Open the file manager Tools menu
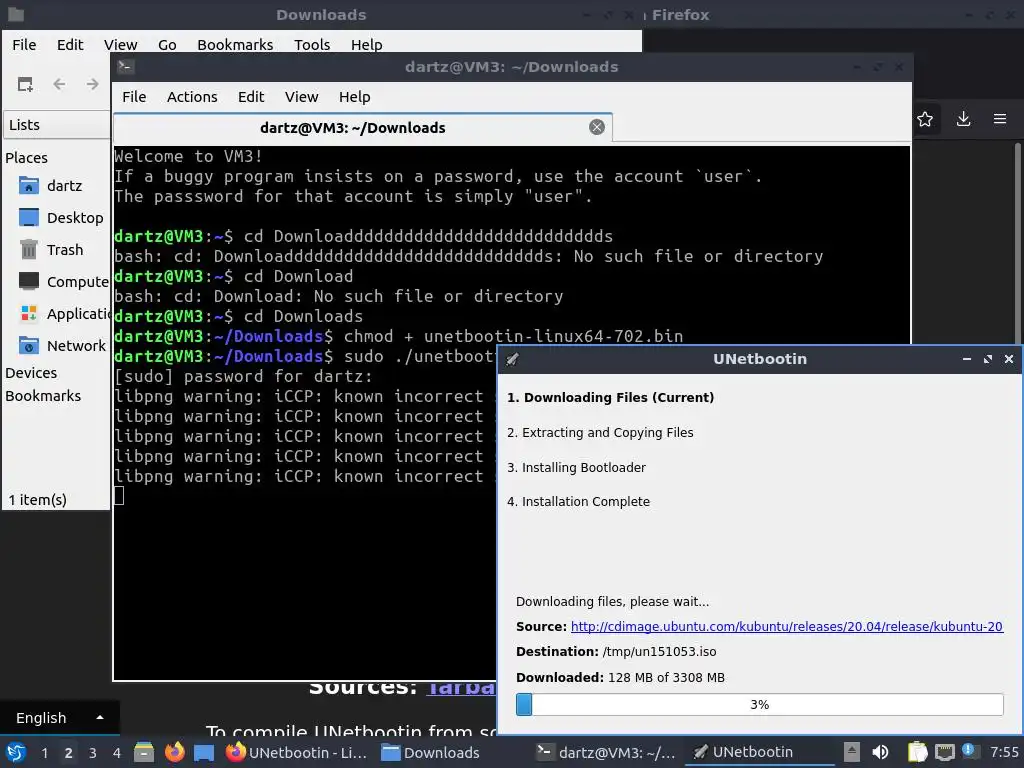Screen dimensions: 1024x768 pyautogui.click(x=312, y=44)
